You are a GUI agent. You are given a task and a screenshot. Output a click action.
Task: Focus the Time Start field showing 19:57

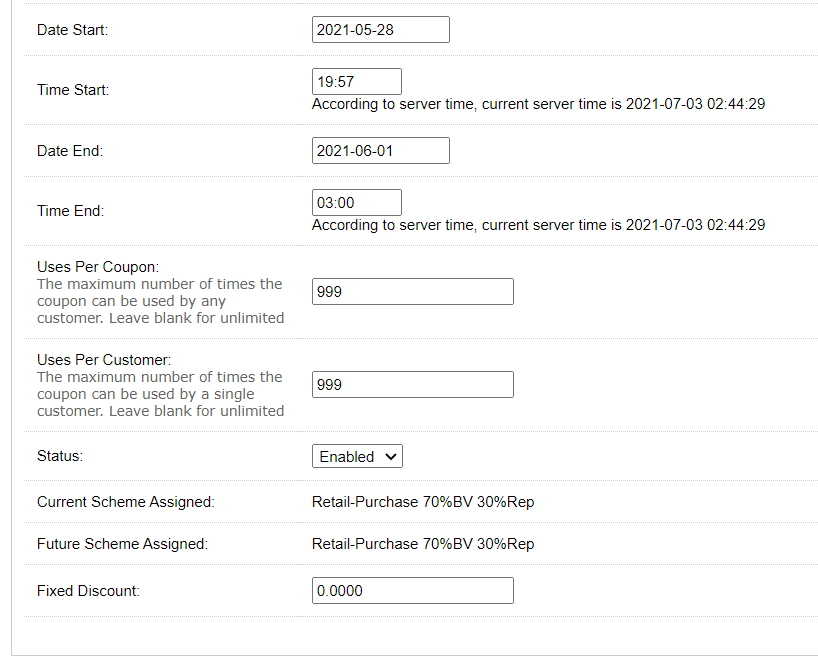pos(357,82)
